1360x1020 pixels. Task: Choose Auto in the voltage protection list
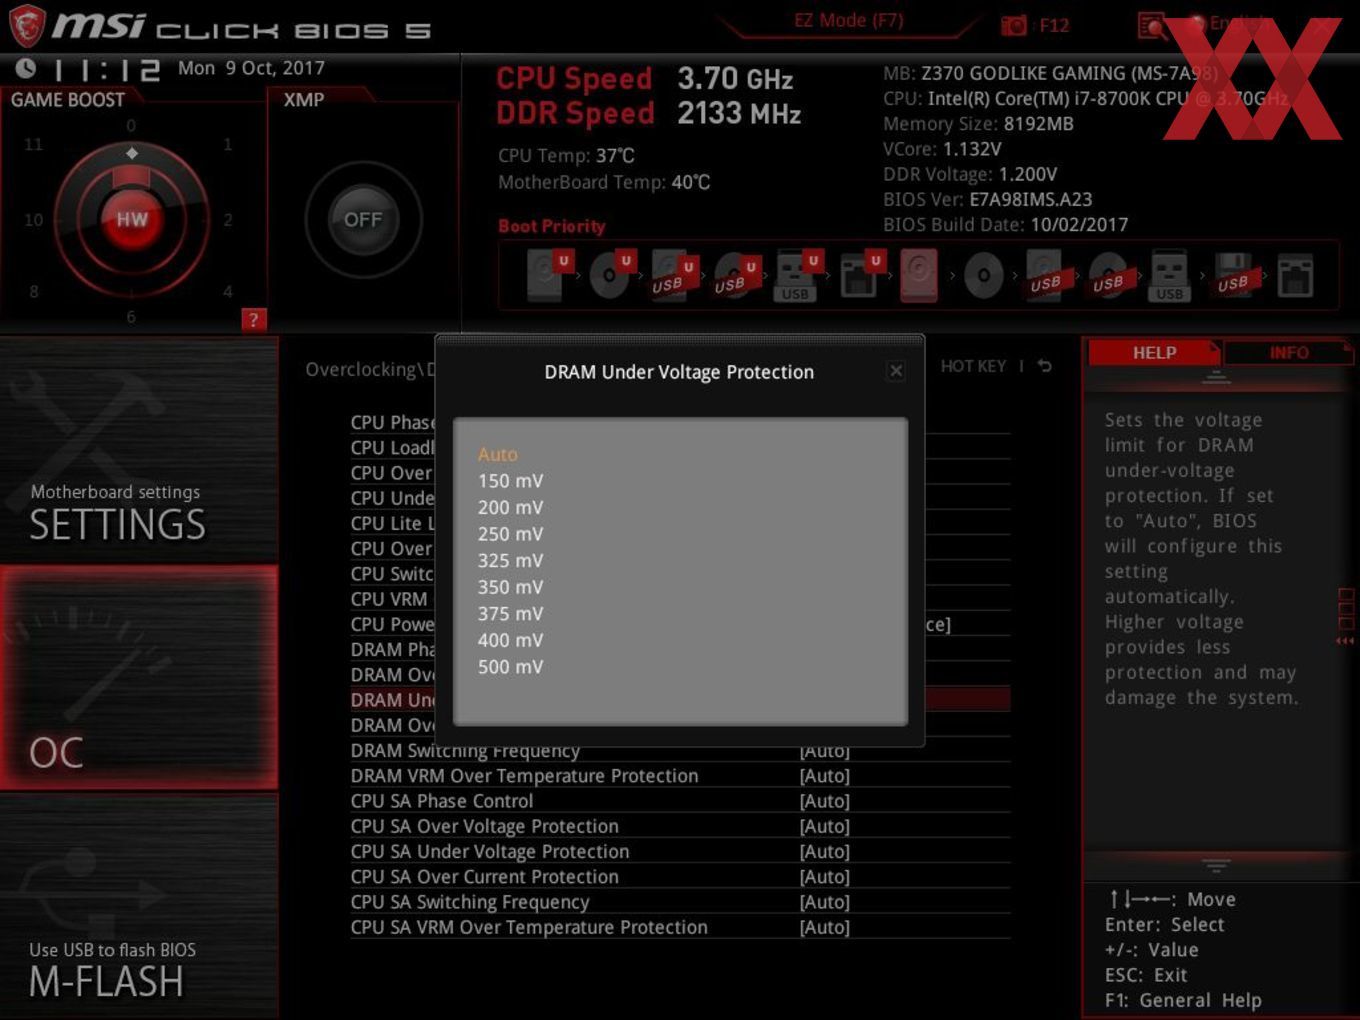(x=498, y=454)
